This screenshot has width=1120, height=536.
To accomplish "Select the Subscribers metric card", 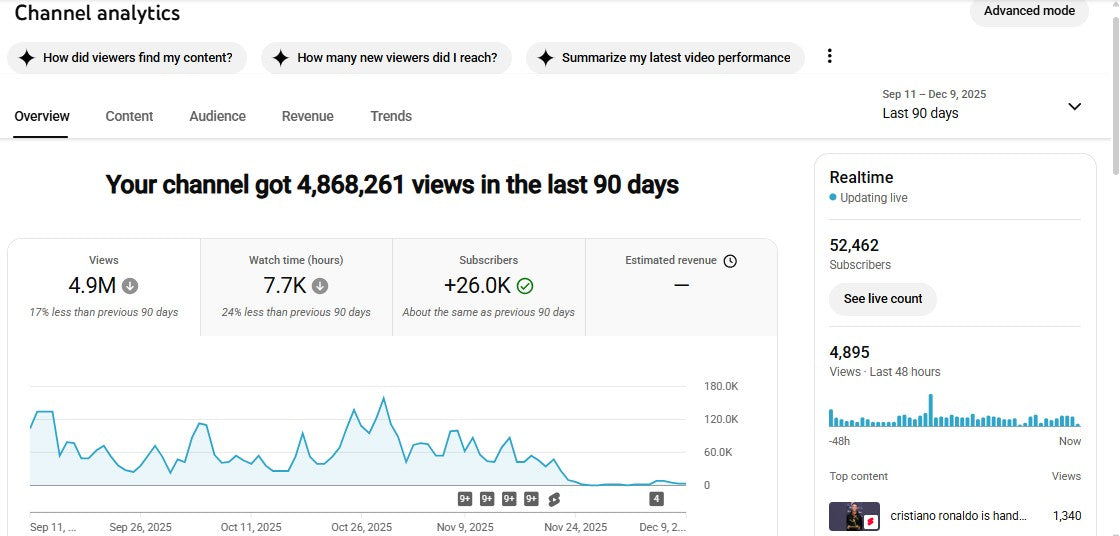I will coord(488,287).
